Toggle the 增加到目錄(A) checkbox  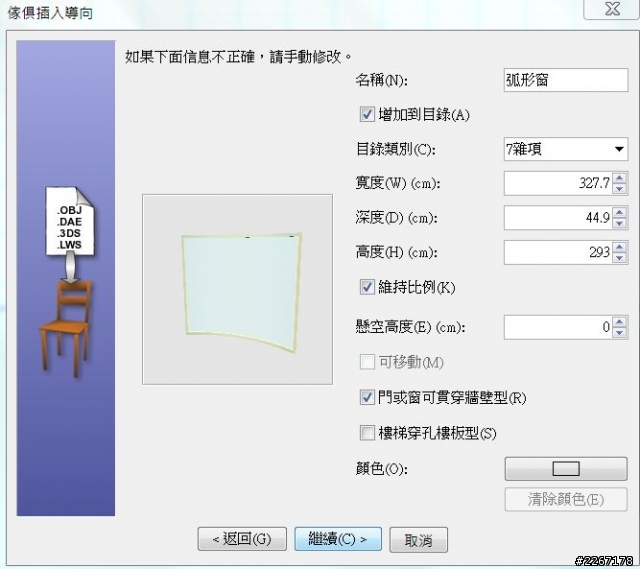coord(367,114)
